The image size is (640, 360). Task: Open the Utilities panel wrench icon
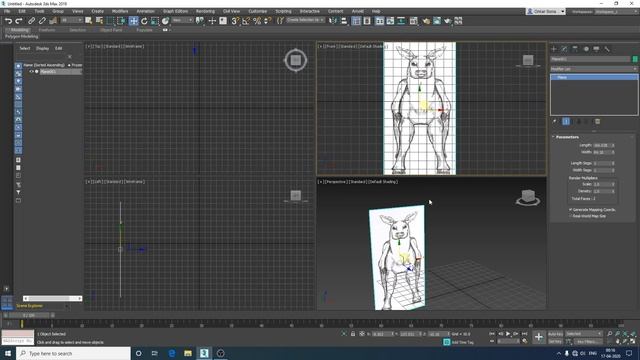click(607, 49)
